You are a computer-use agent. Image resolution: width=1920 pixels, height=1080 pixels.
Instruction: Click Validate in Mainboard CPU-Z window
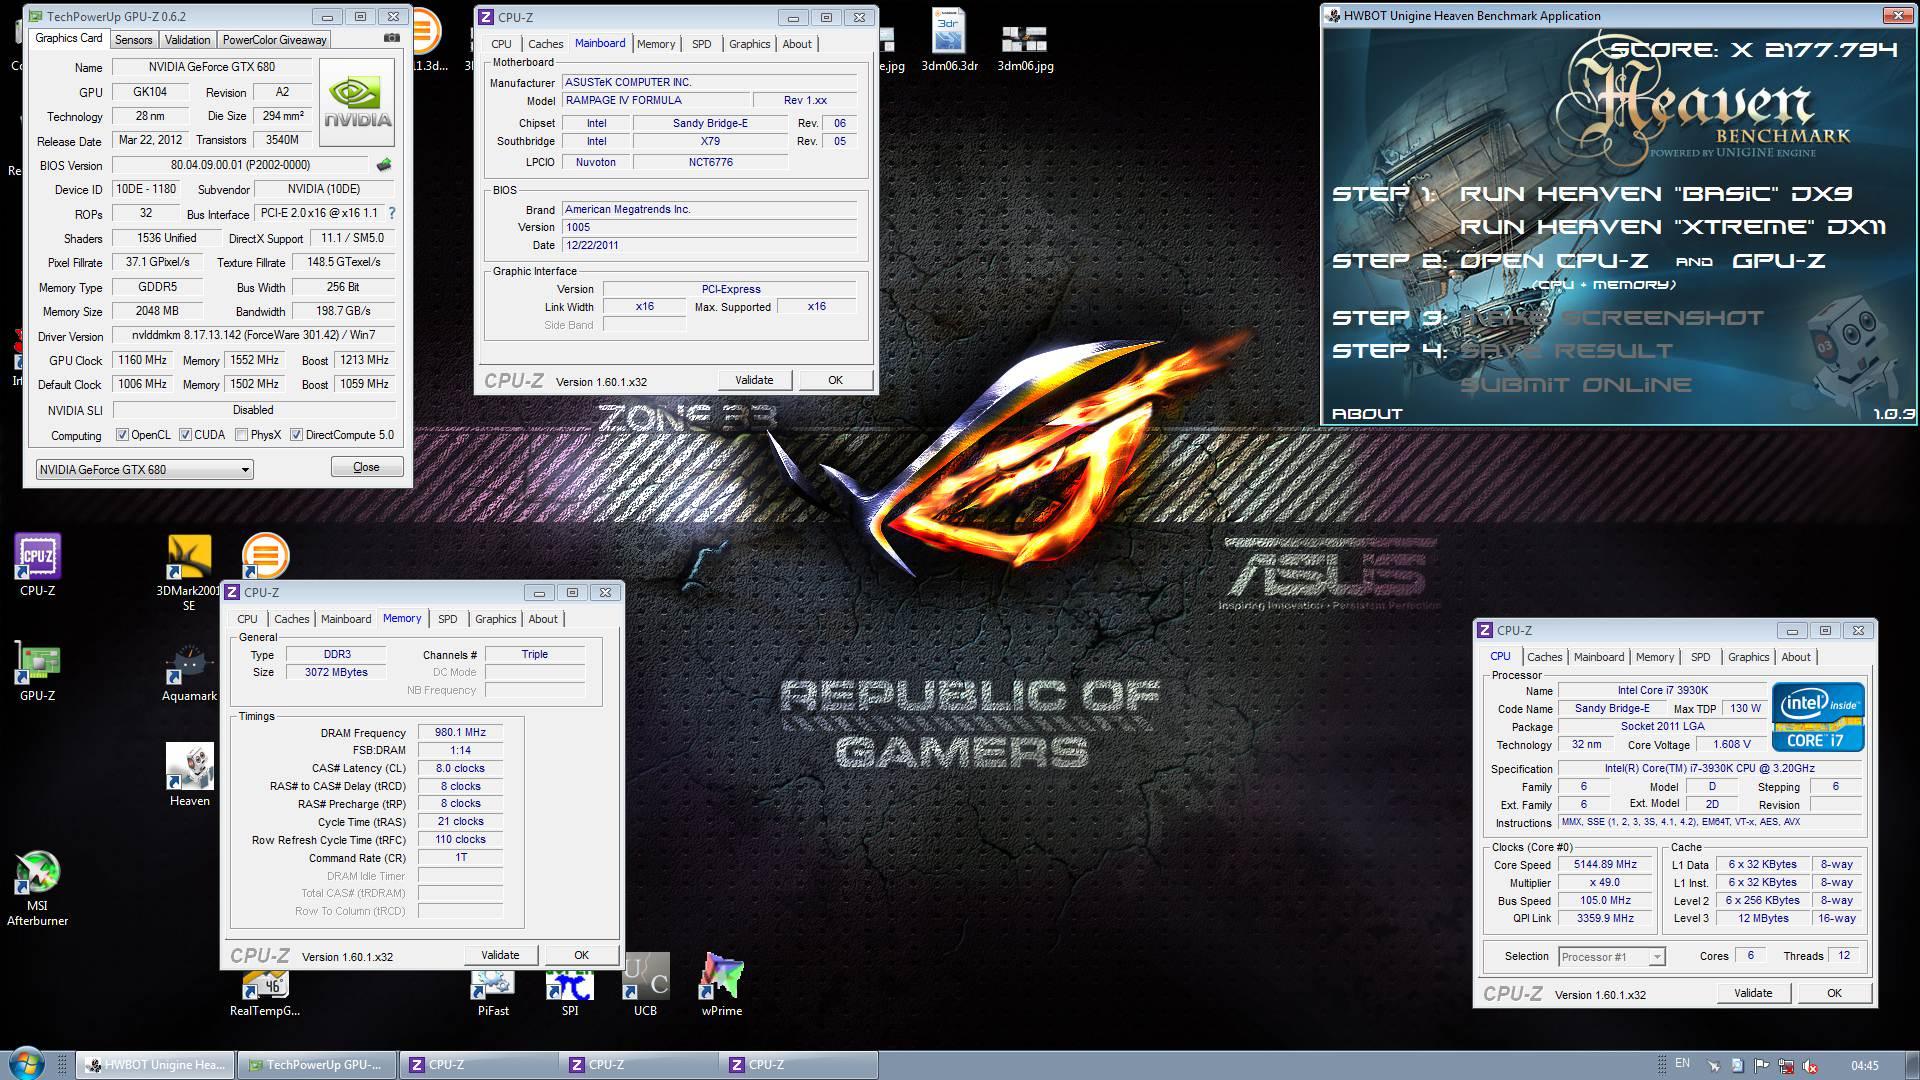(x=754, y=380)
